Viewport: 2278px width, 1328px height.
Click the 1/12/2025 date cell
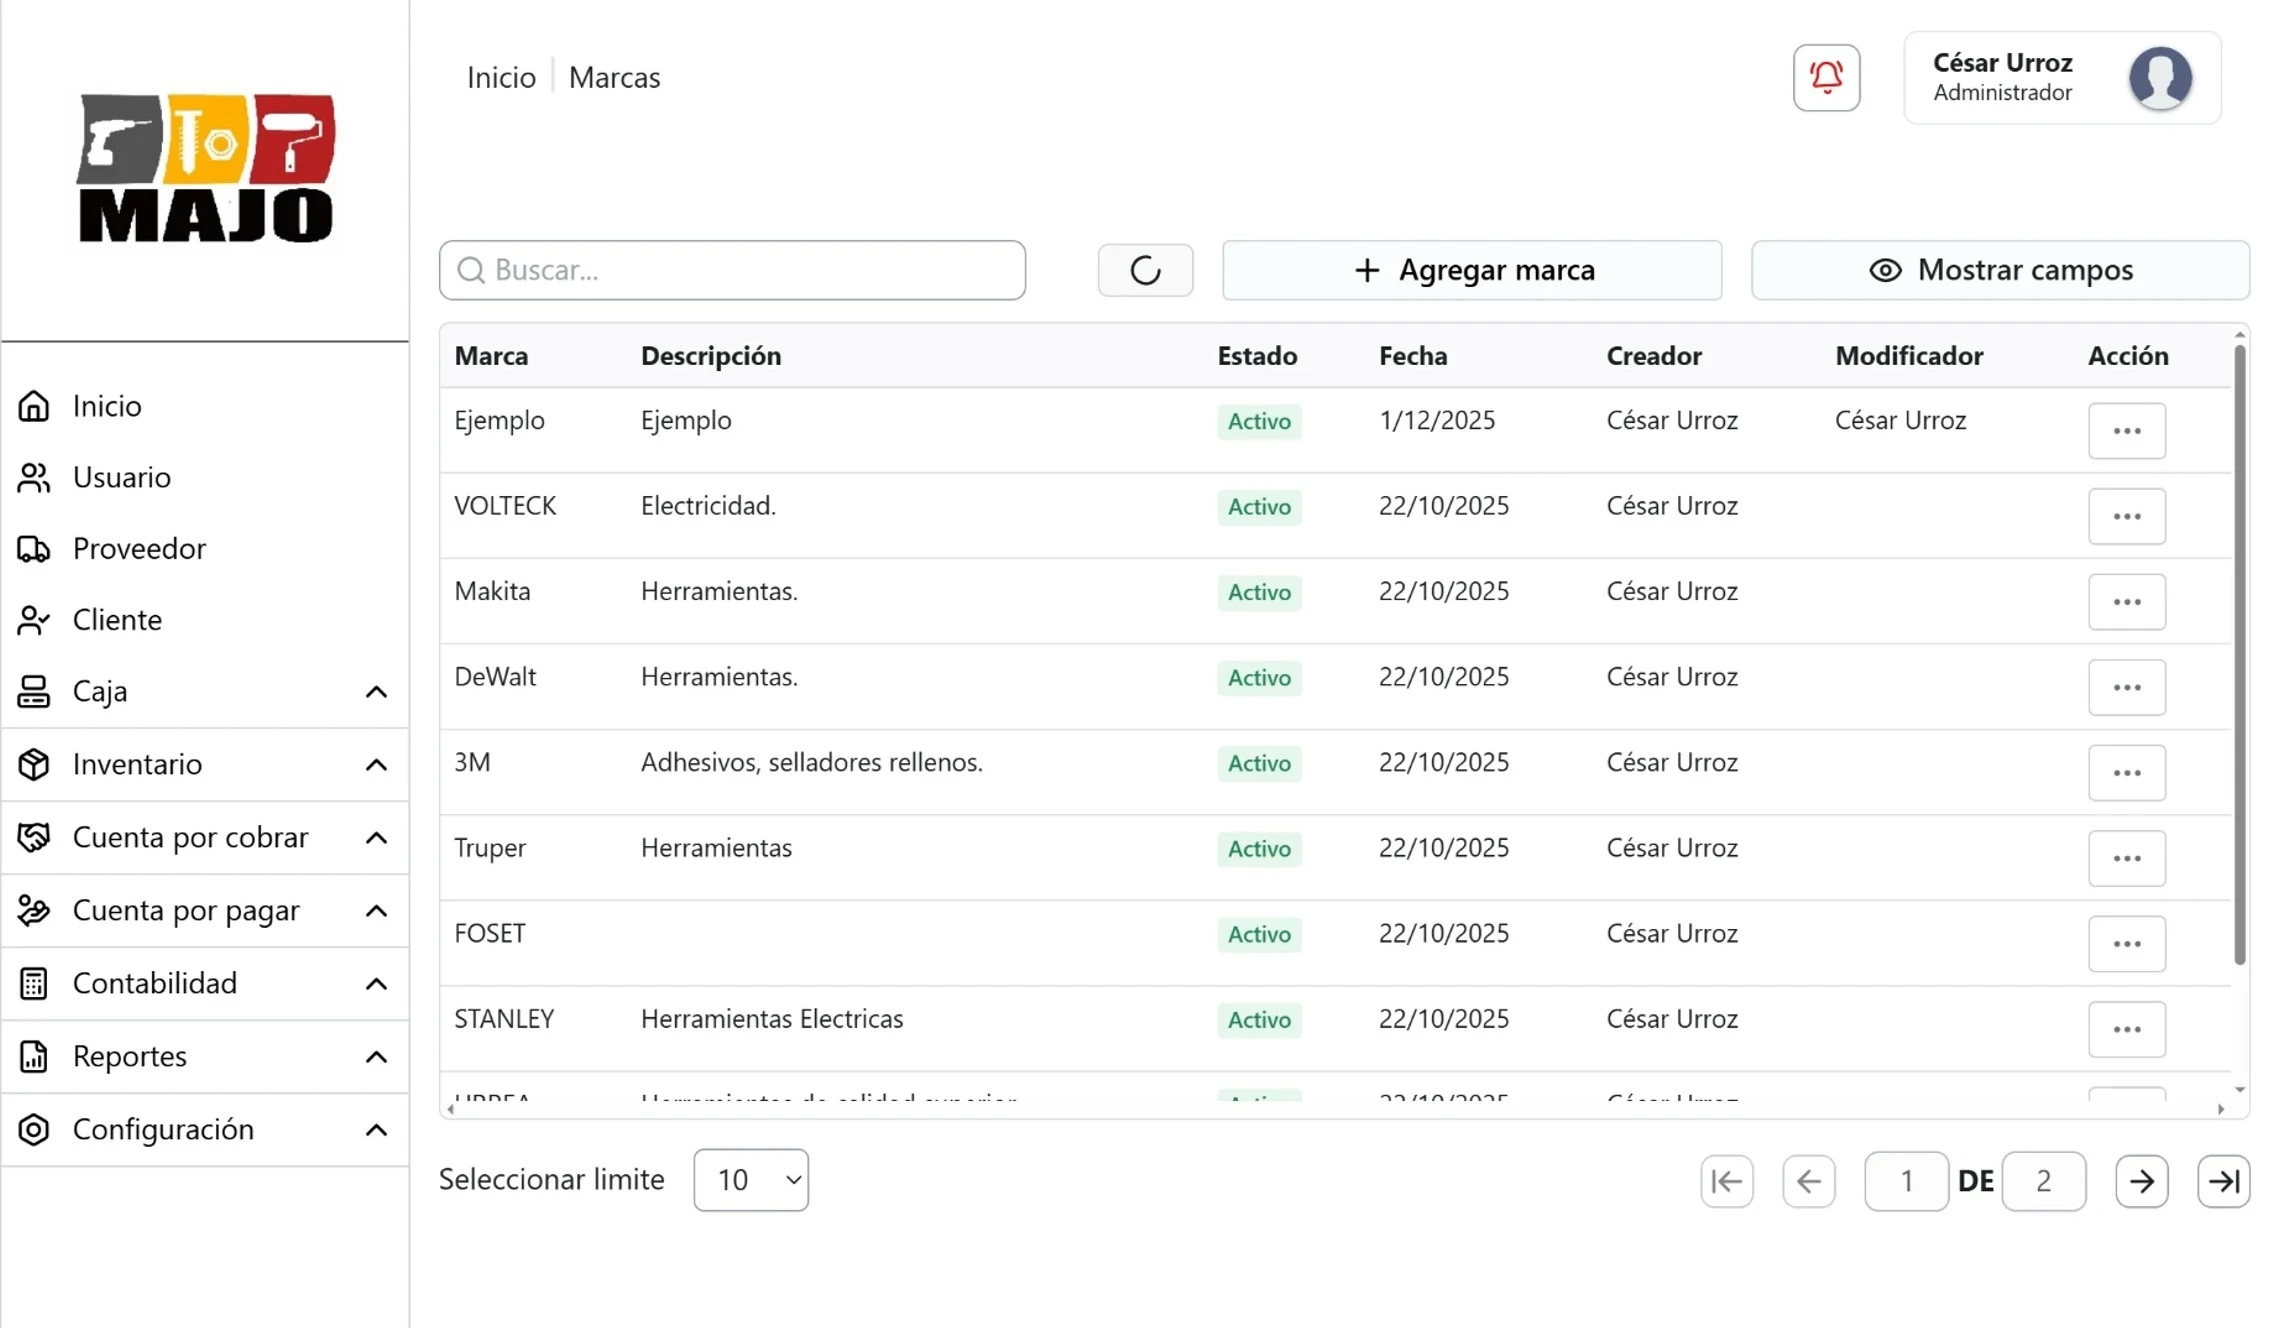coord(1437,420)
